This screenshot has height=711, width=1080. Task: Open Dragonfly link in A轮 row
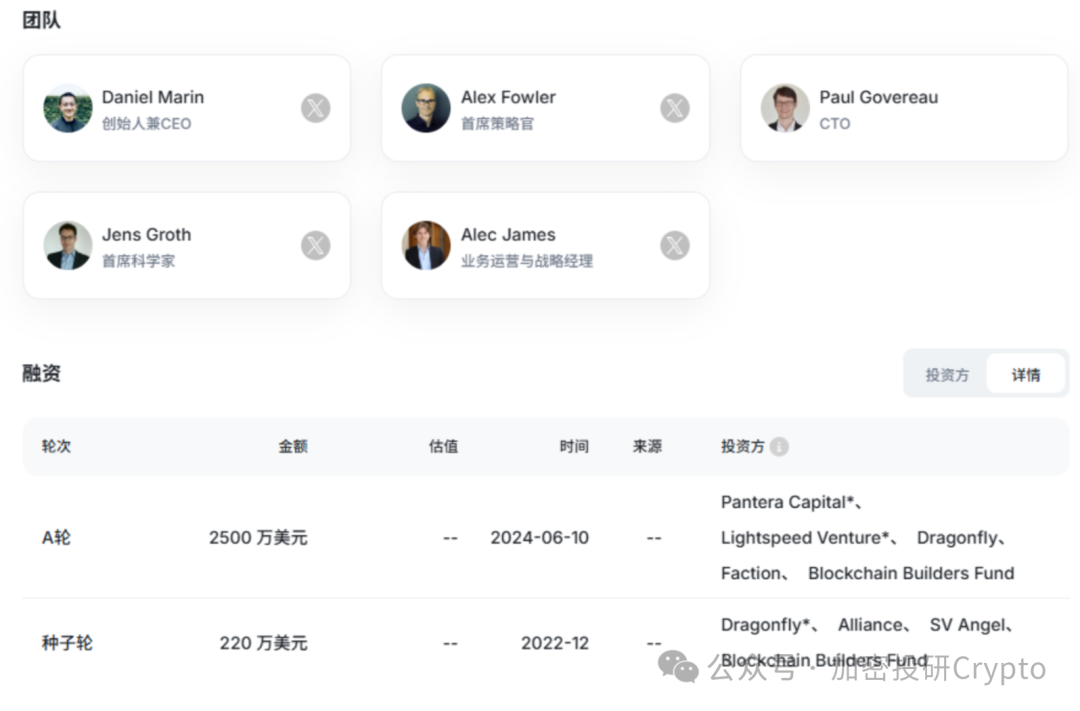tap(957, 538)
